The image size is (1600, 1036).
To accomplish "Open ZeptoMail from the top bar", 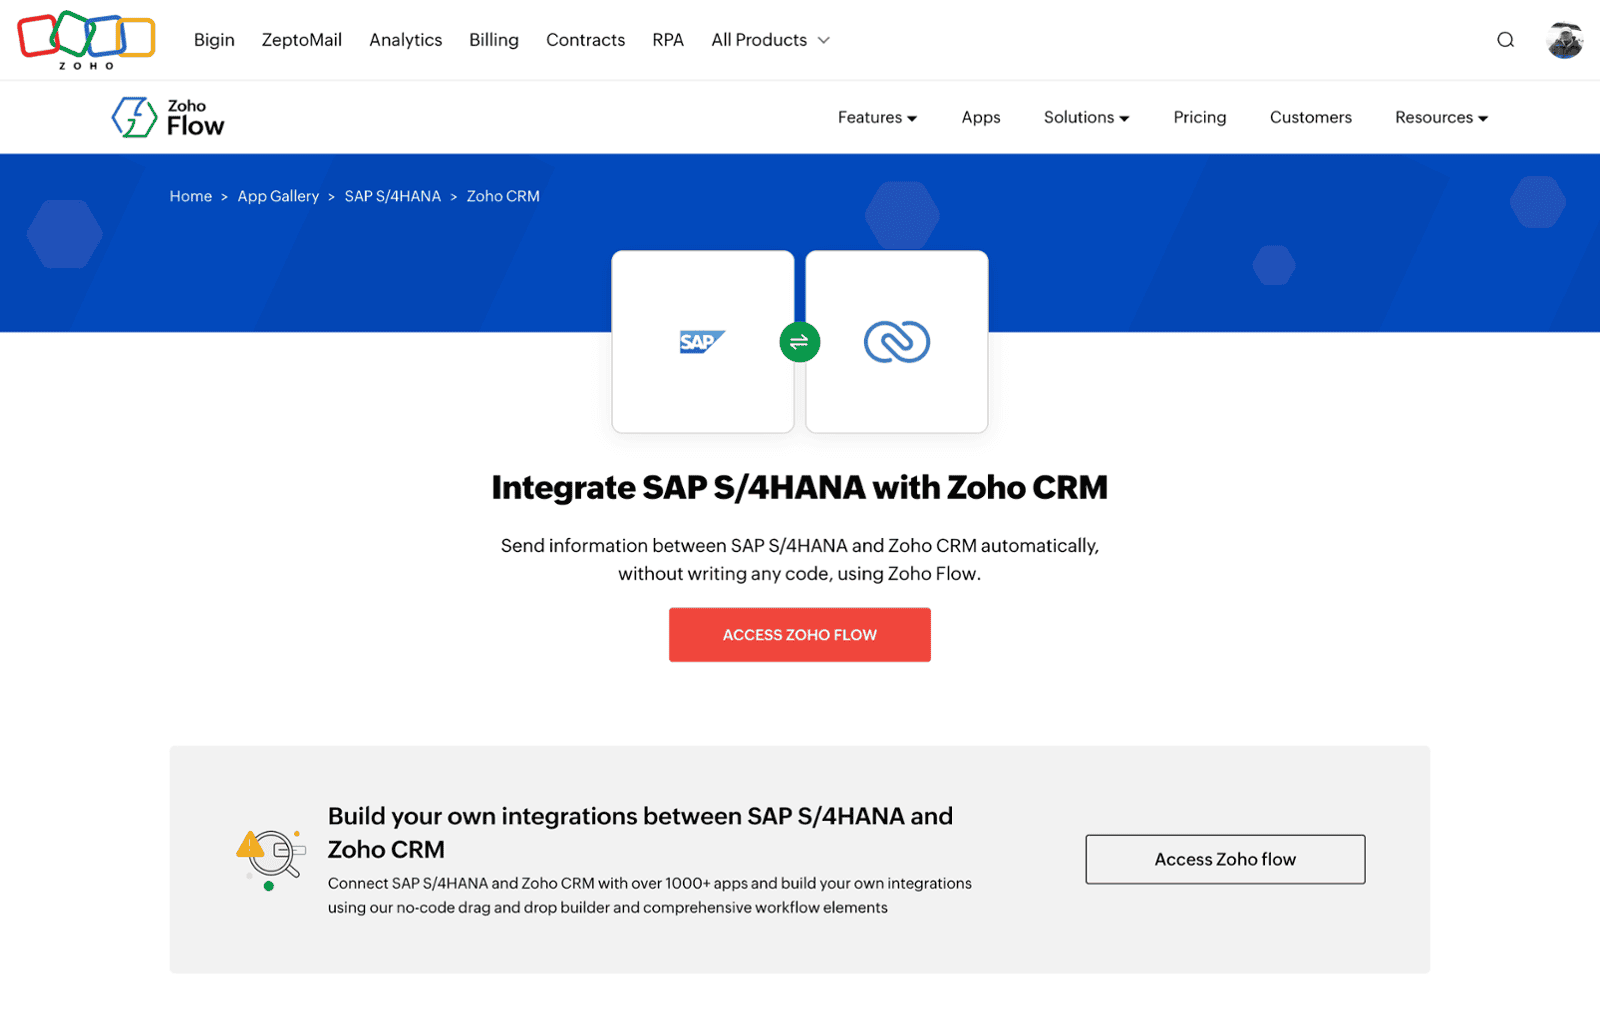I will [302, 40].
